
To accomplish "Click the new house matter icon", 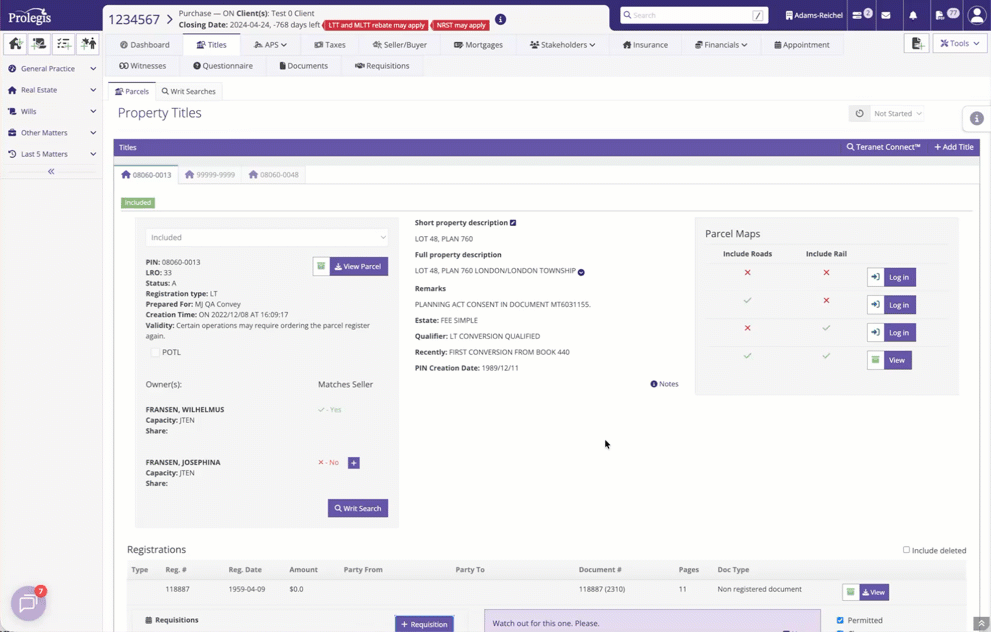I will (x=15, y=43).
